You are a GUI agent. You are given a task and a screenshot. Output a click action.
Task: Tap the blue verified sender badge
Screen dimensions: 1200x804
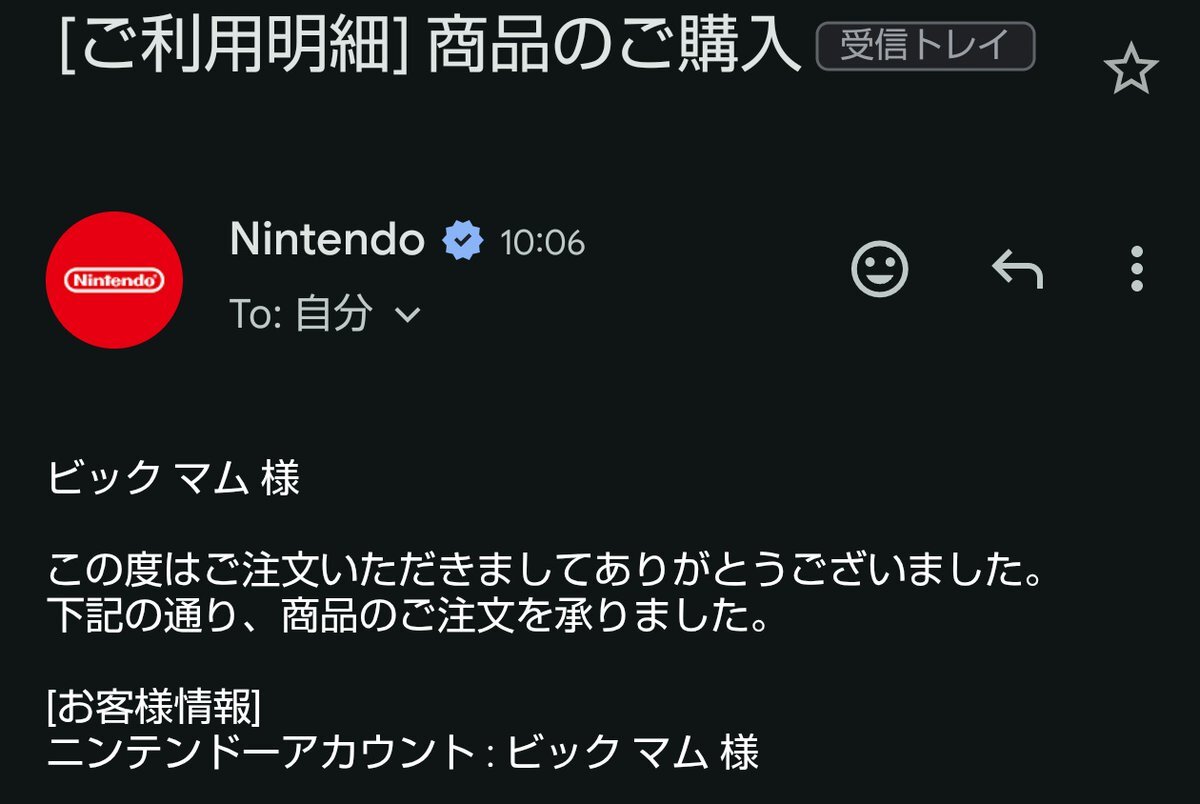pyautogui.click(x=463, y=241)
